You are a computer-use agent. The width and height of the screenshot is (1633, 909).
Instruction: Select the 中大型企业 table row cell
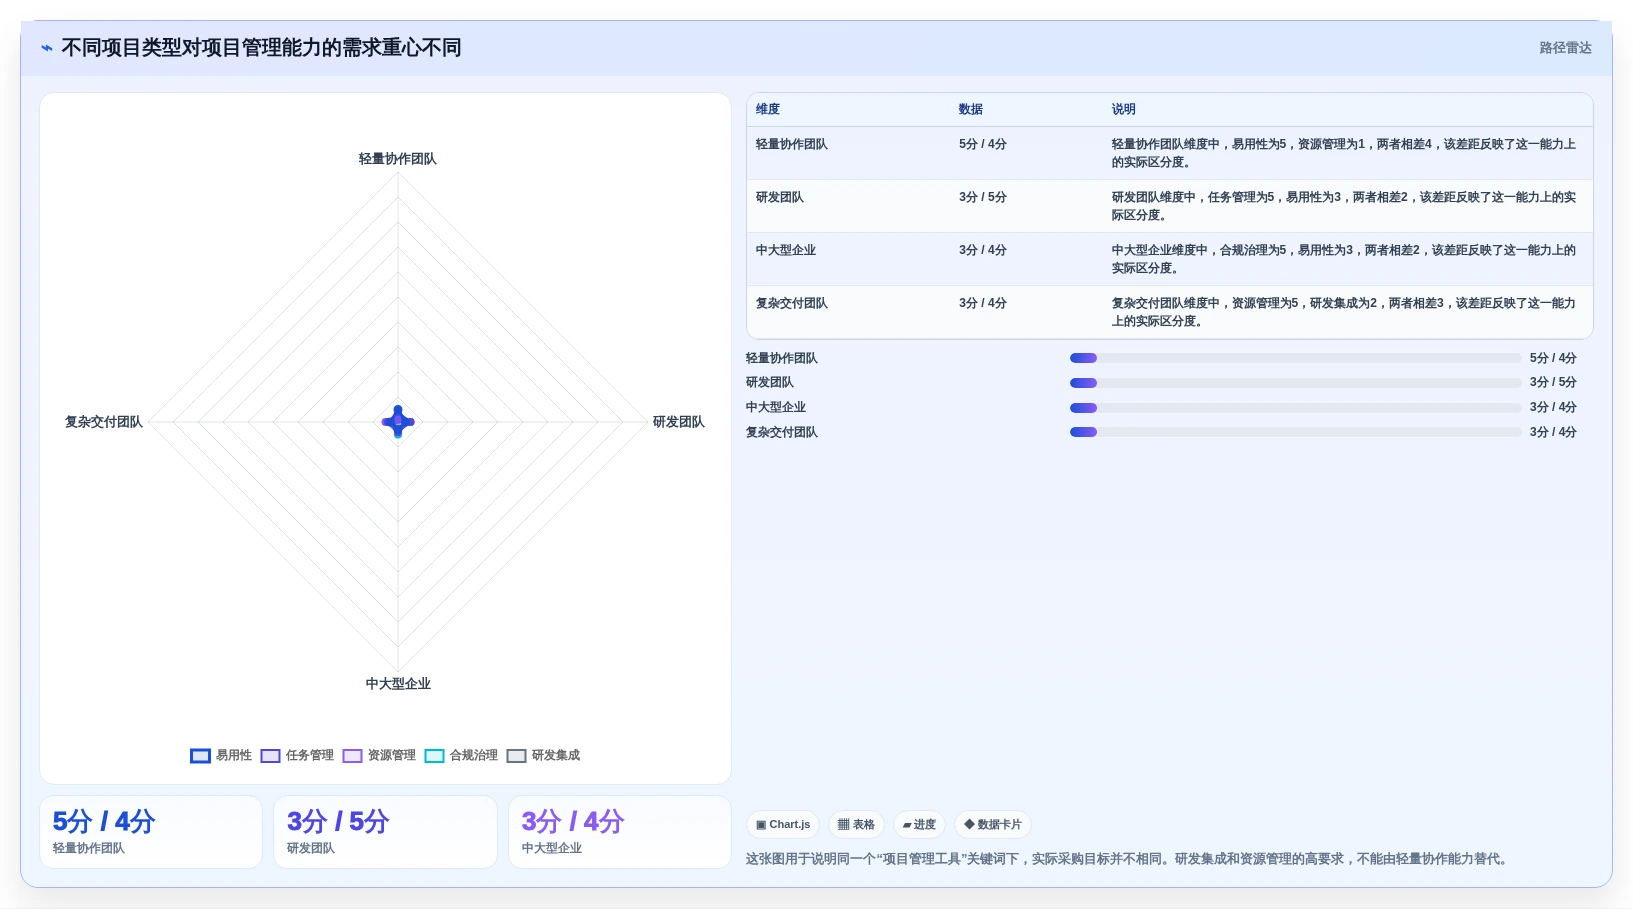(x=786, y=251)
